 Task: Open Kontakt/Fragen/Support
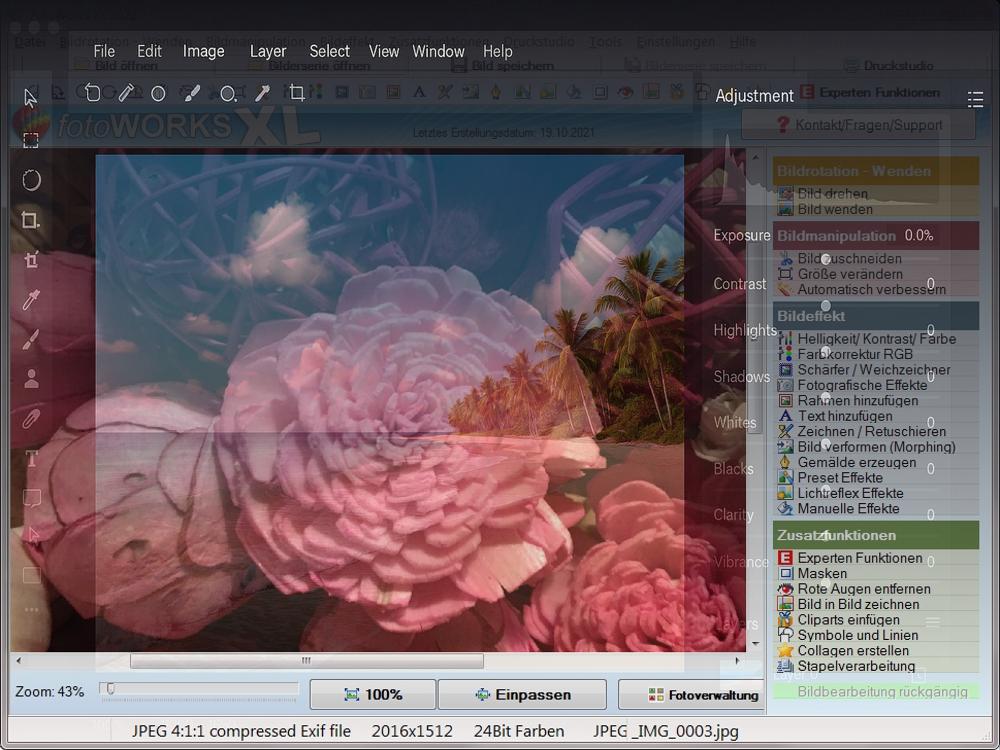pyautogui.click(x=858, y=125)
